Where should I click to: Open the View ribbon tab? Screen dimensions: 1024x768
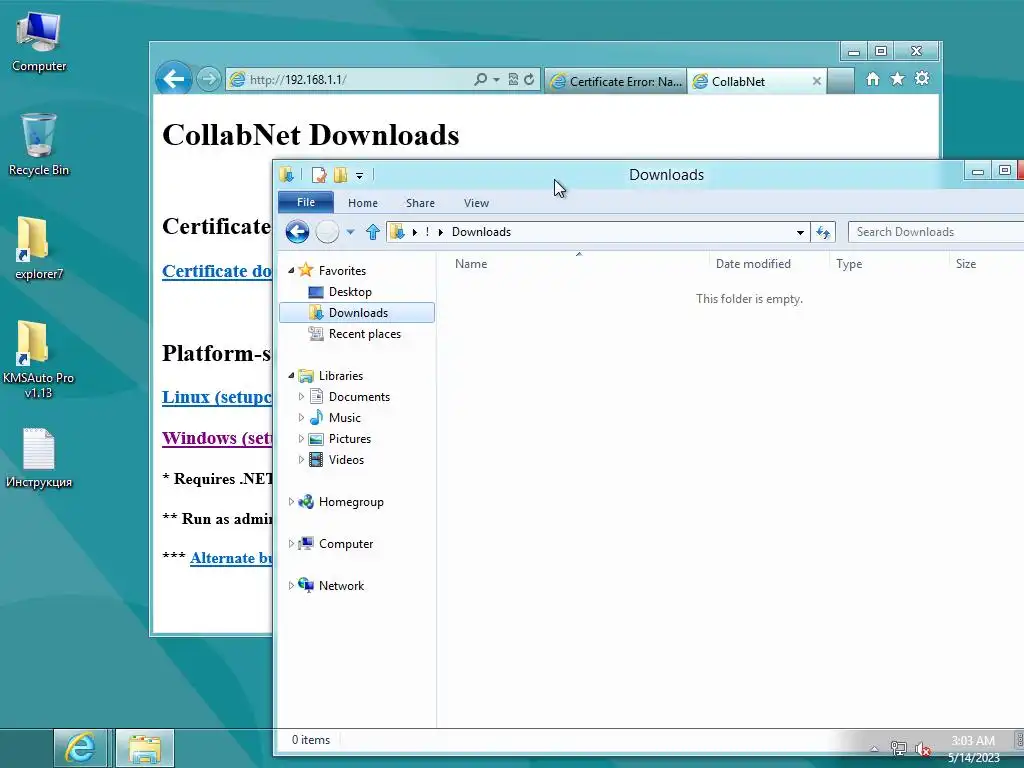point(477,203)
